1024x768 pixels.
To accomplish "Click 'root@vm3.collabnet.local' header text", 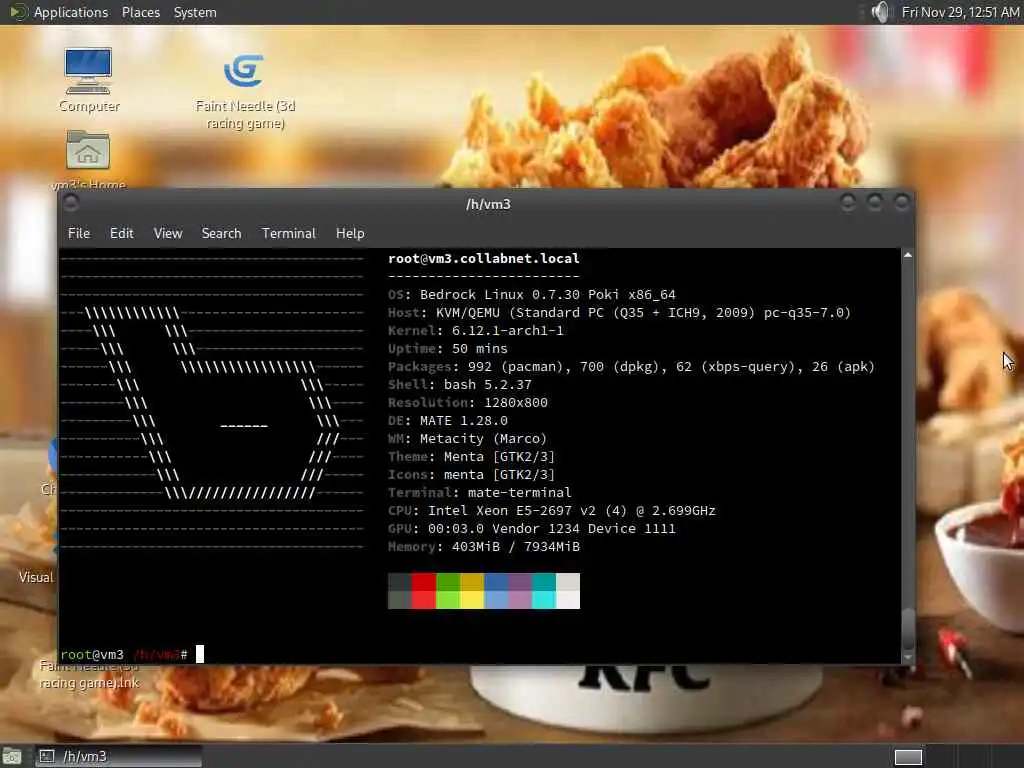I will click(x=483, y=259).
